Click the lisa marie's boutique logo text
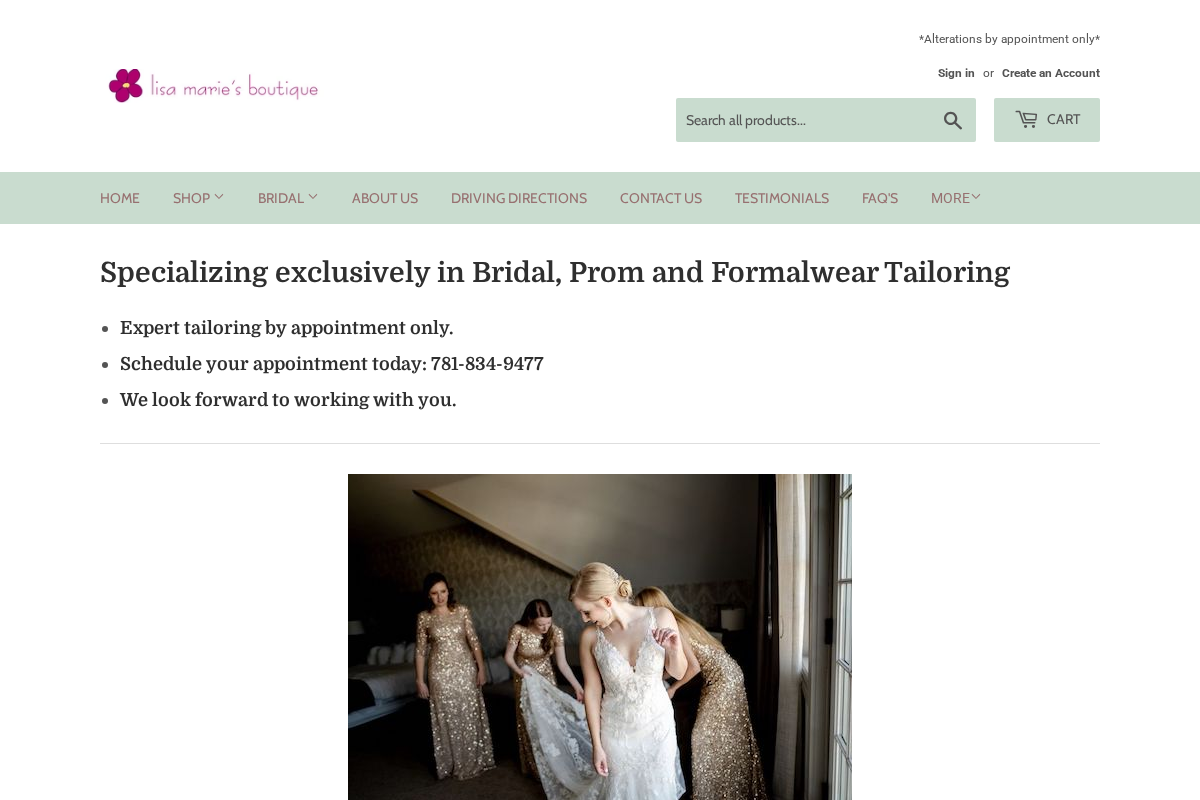The height and width of the screenshot is (800, 1200). click(x=234, y=88)
